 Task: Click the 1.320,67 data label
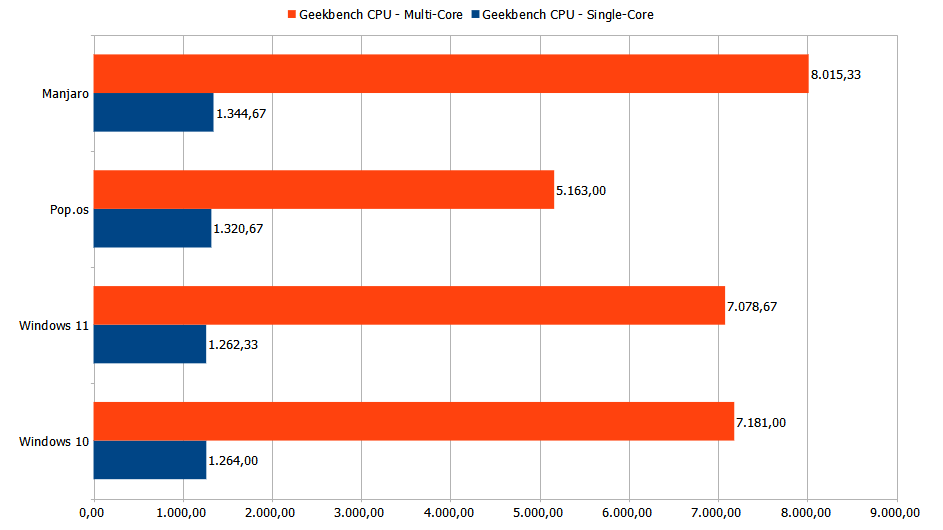(x=238, y=229)
